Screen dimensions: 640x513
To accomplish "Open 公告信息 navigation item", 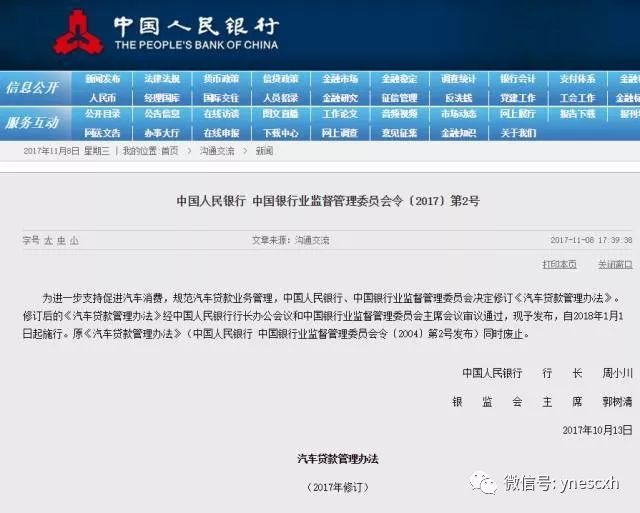I will (x=162, y=114).
